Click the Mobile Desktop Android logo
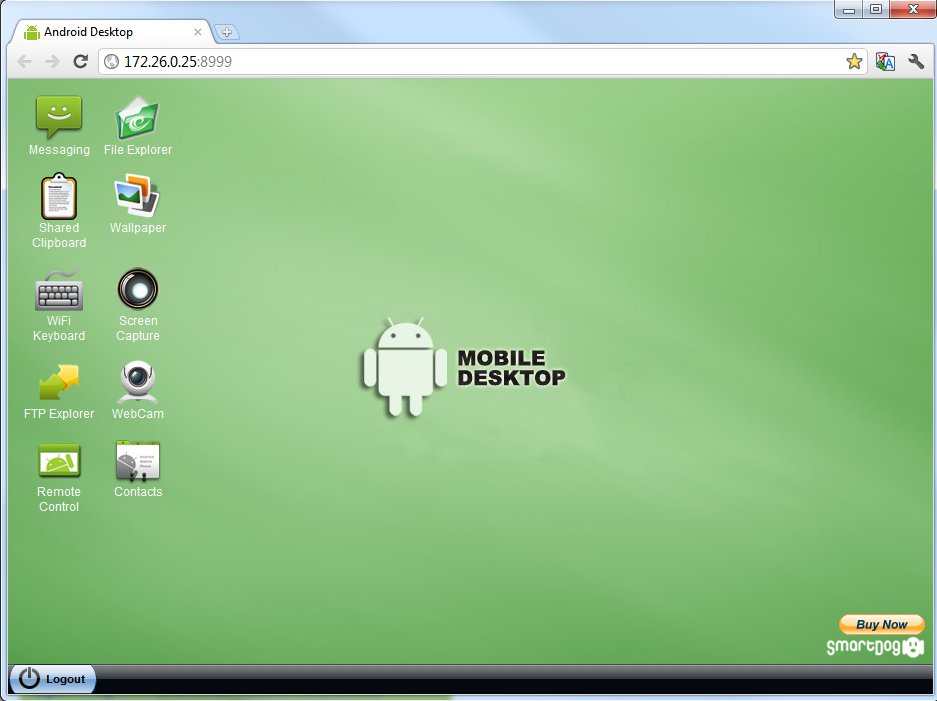Viewport: 937px width, 701px height. pyautogui.click(x=464, y=367)
